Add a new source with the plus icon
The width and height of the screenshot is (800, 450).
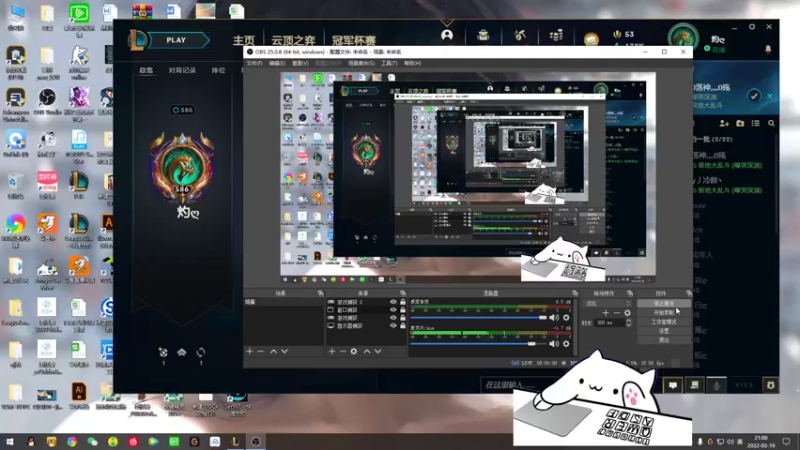coord(332,351)
